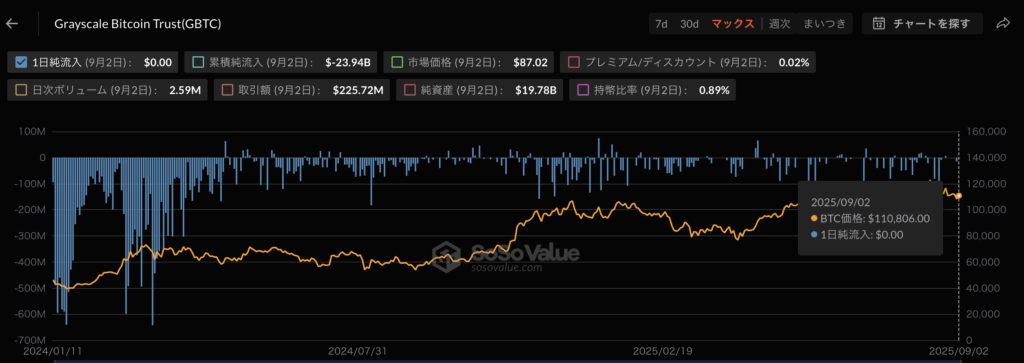Screen dimensions: 1024x363
Task: Share the chart via arrow icon
Action: click(x=1003, y=24)
